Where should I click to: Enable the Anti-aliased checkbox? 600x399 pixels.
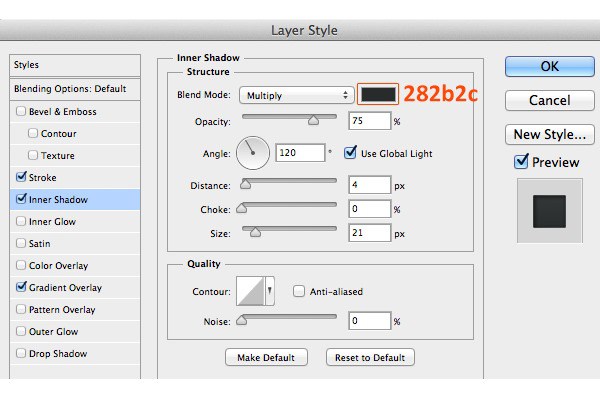[x=298, y=291]
